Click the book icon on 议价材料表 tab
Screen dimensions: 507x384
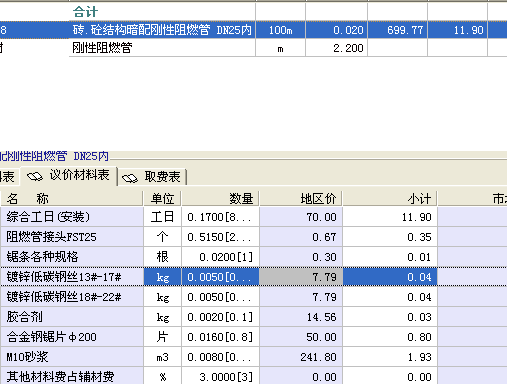(x=35, y=176)
